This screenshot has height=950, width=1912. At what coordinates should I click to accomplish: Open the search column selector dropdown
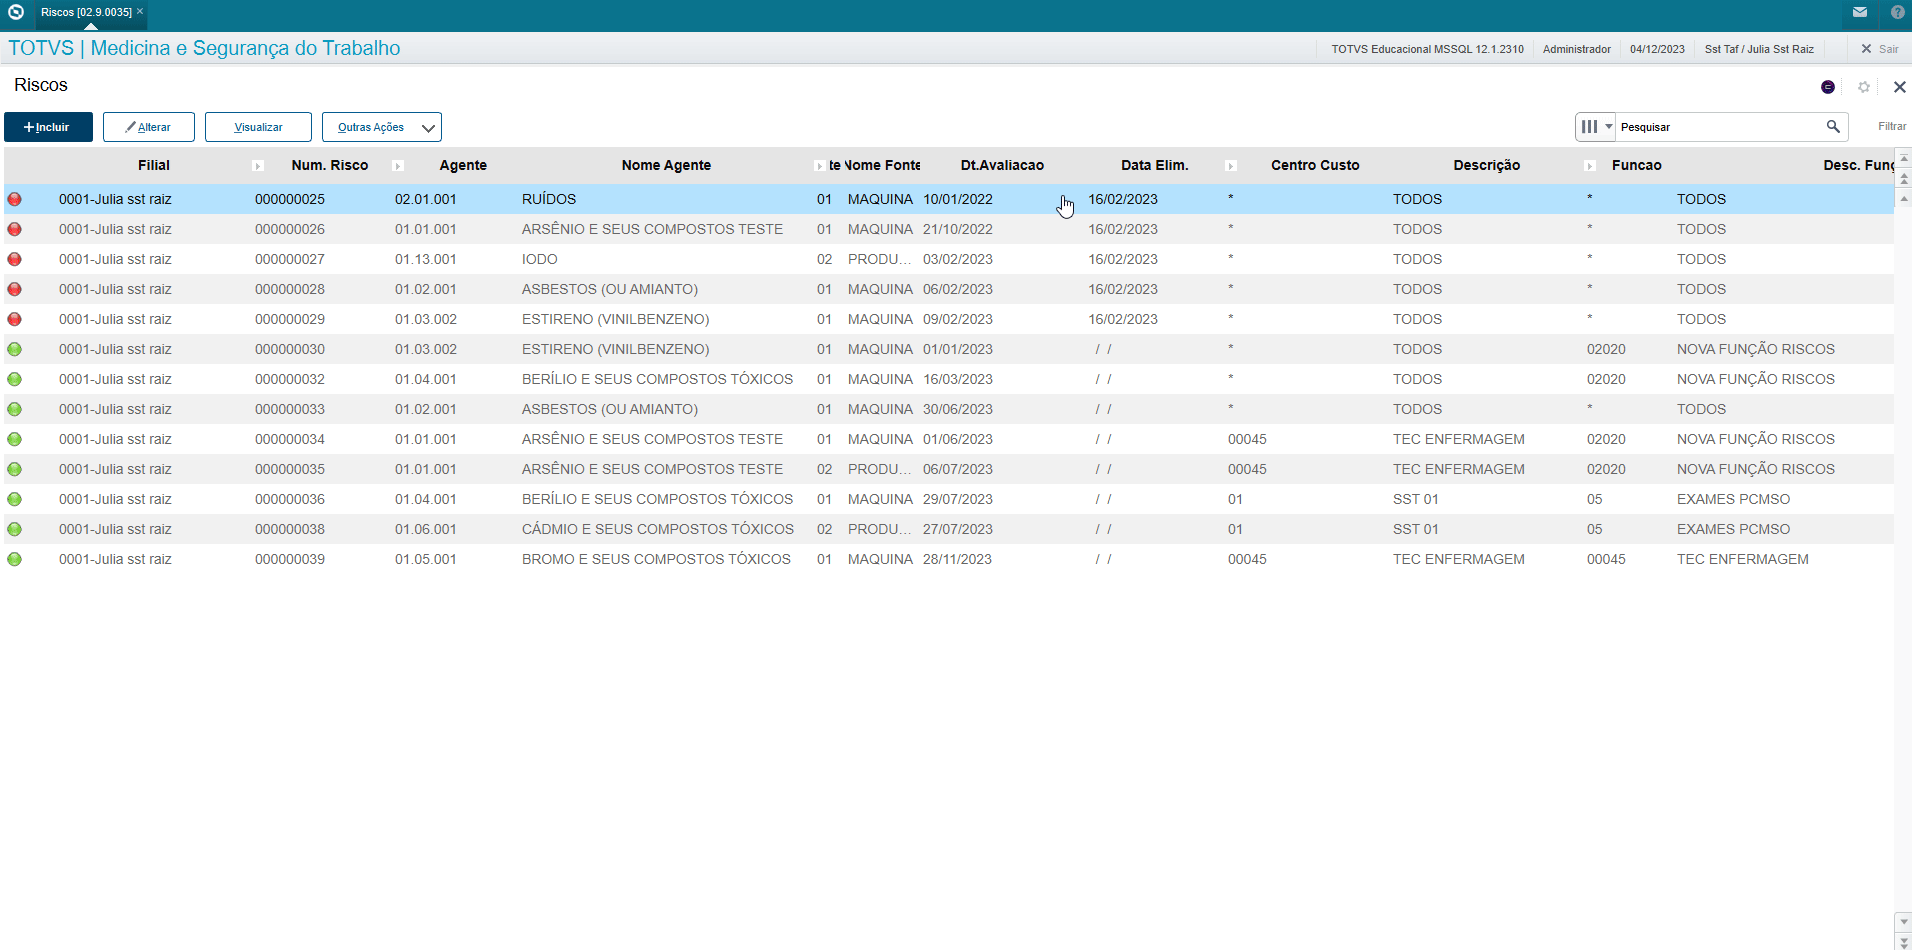[x=1596, y=127]
